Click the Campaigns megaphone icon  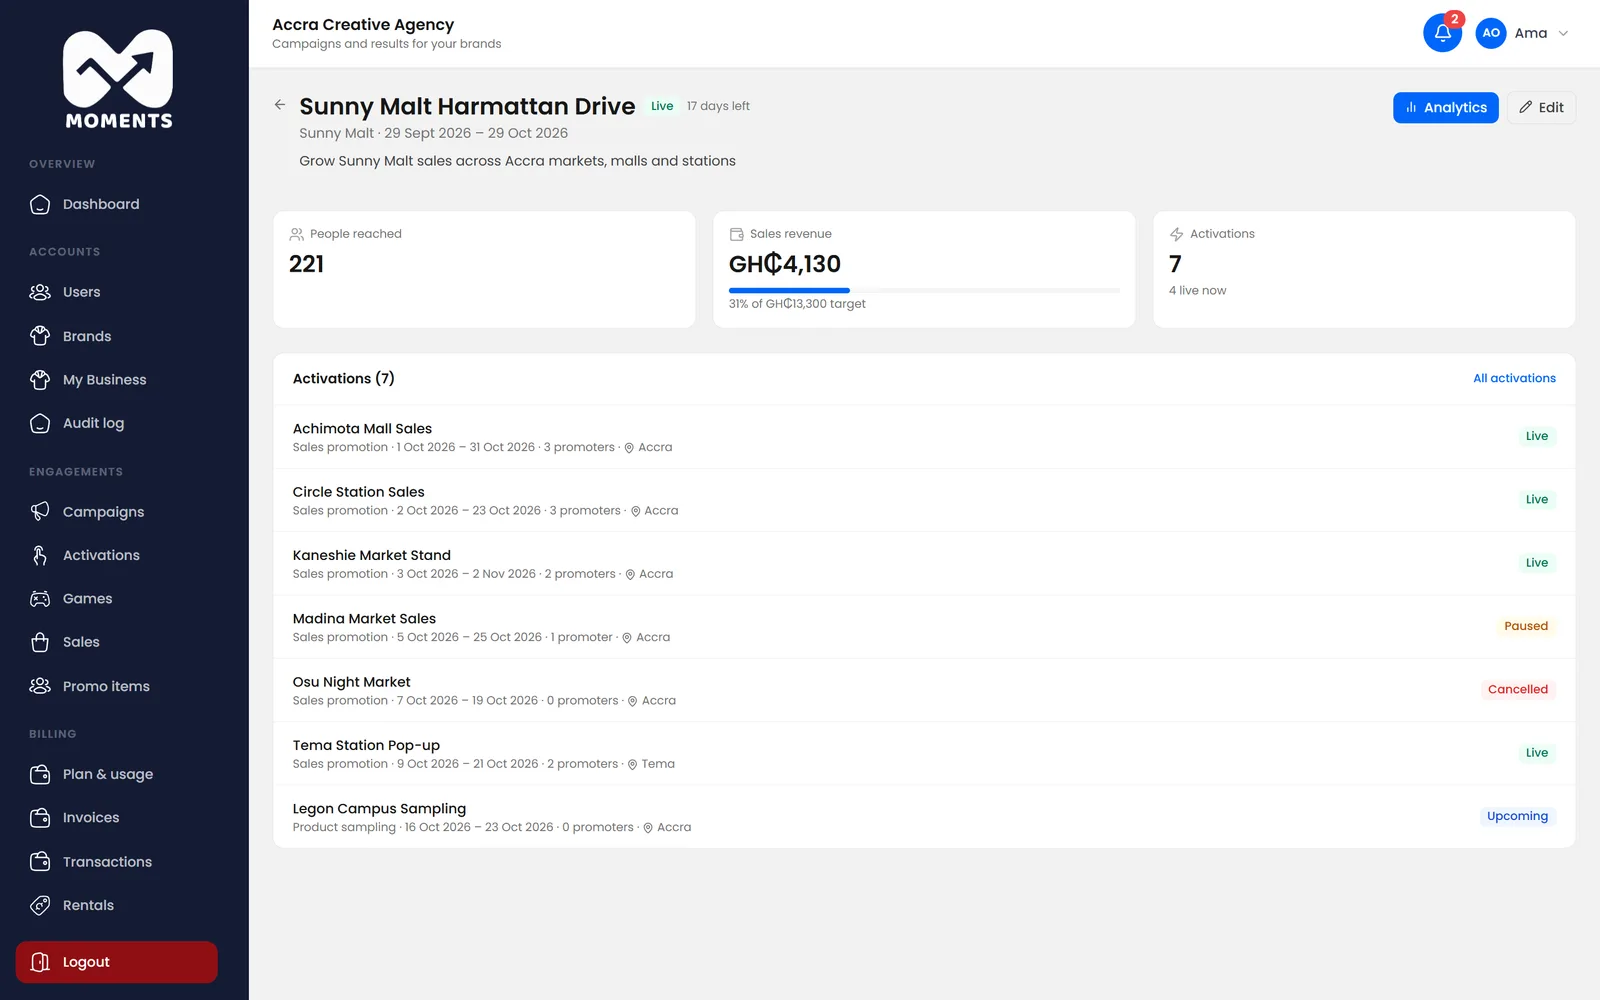click(x=40, y=511)
